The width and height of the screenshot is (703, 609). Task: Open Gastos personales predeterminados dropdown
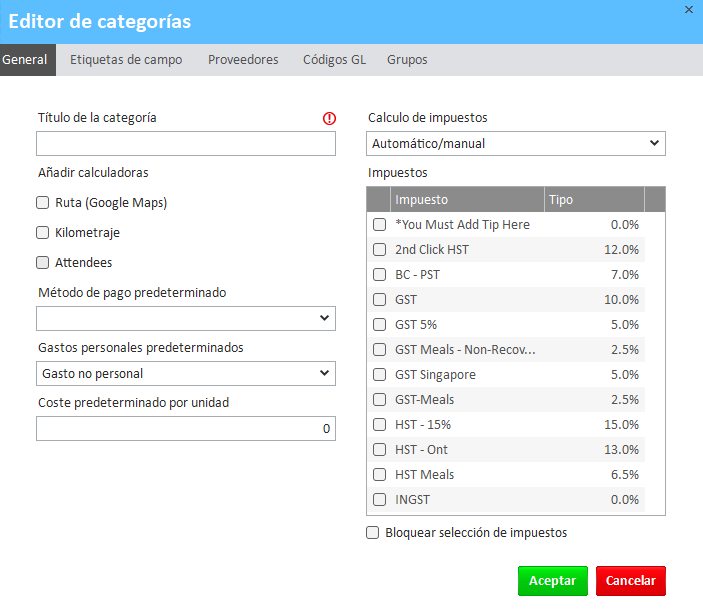186,373
